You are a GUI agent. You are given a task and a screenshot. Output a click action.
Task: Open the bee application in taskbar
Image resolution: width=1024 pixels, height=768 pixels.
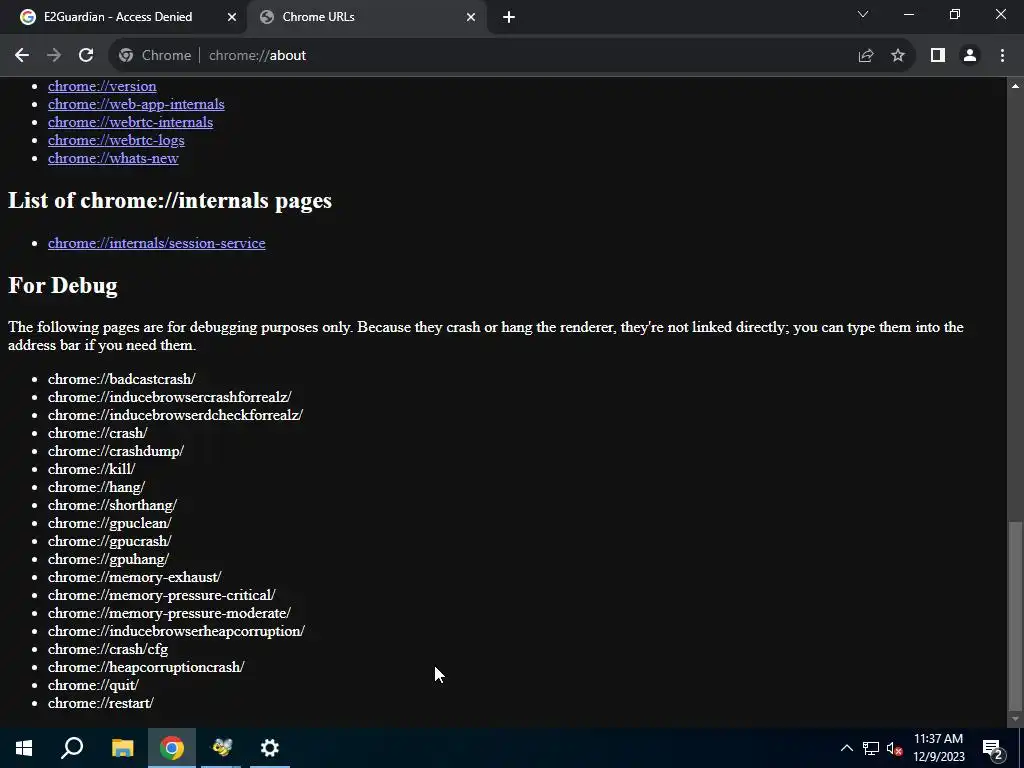pyautogui.click(x=221, y=748)
